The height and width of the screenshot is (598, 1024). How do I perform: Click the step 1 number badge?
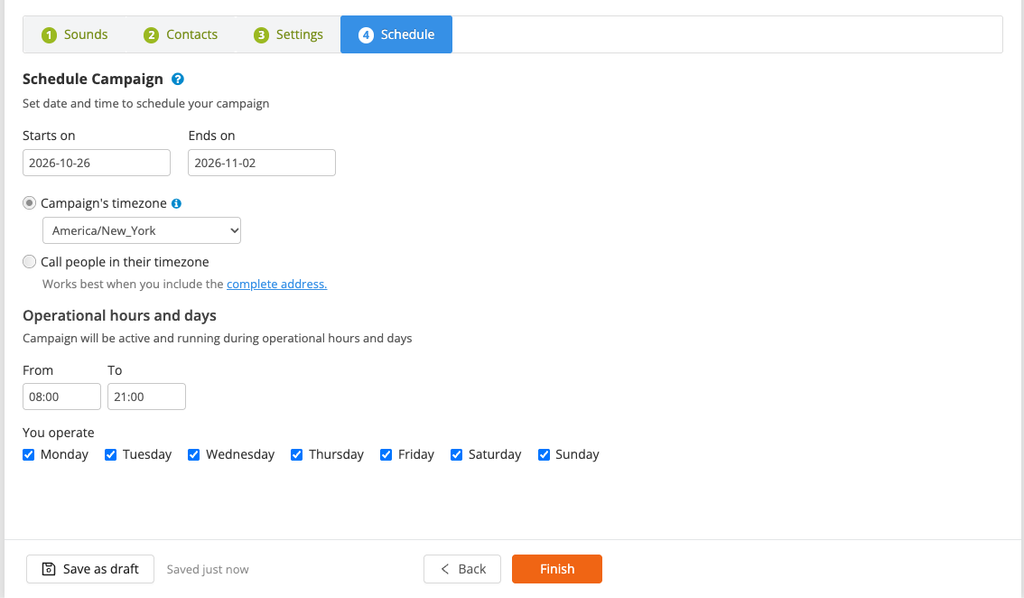click(49, 35)
